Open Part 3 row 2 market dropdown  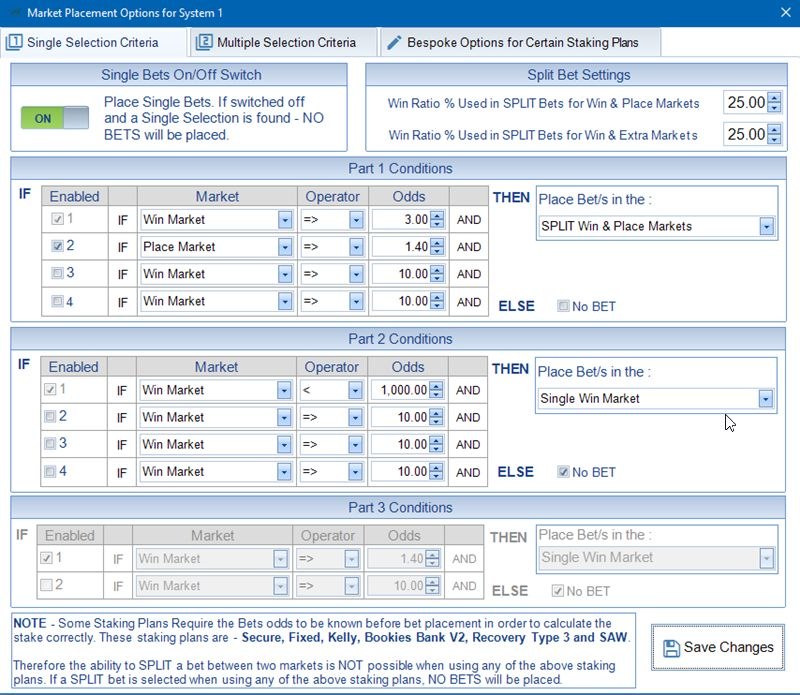[x=280, y=586]
